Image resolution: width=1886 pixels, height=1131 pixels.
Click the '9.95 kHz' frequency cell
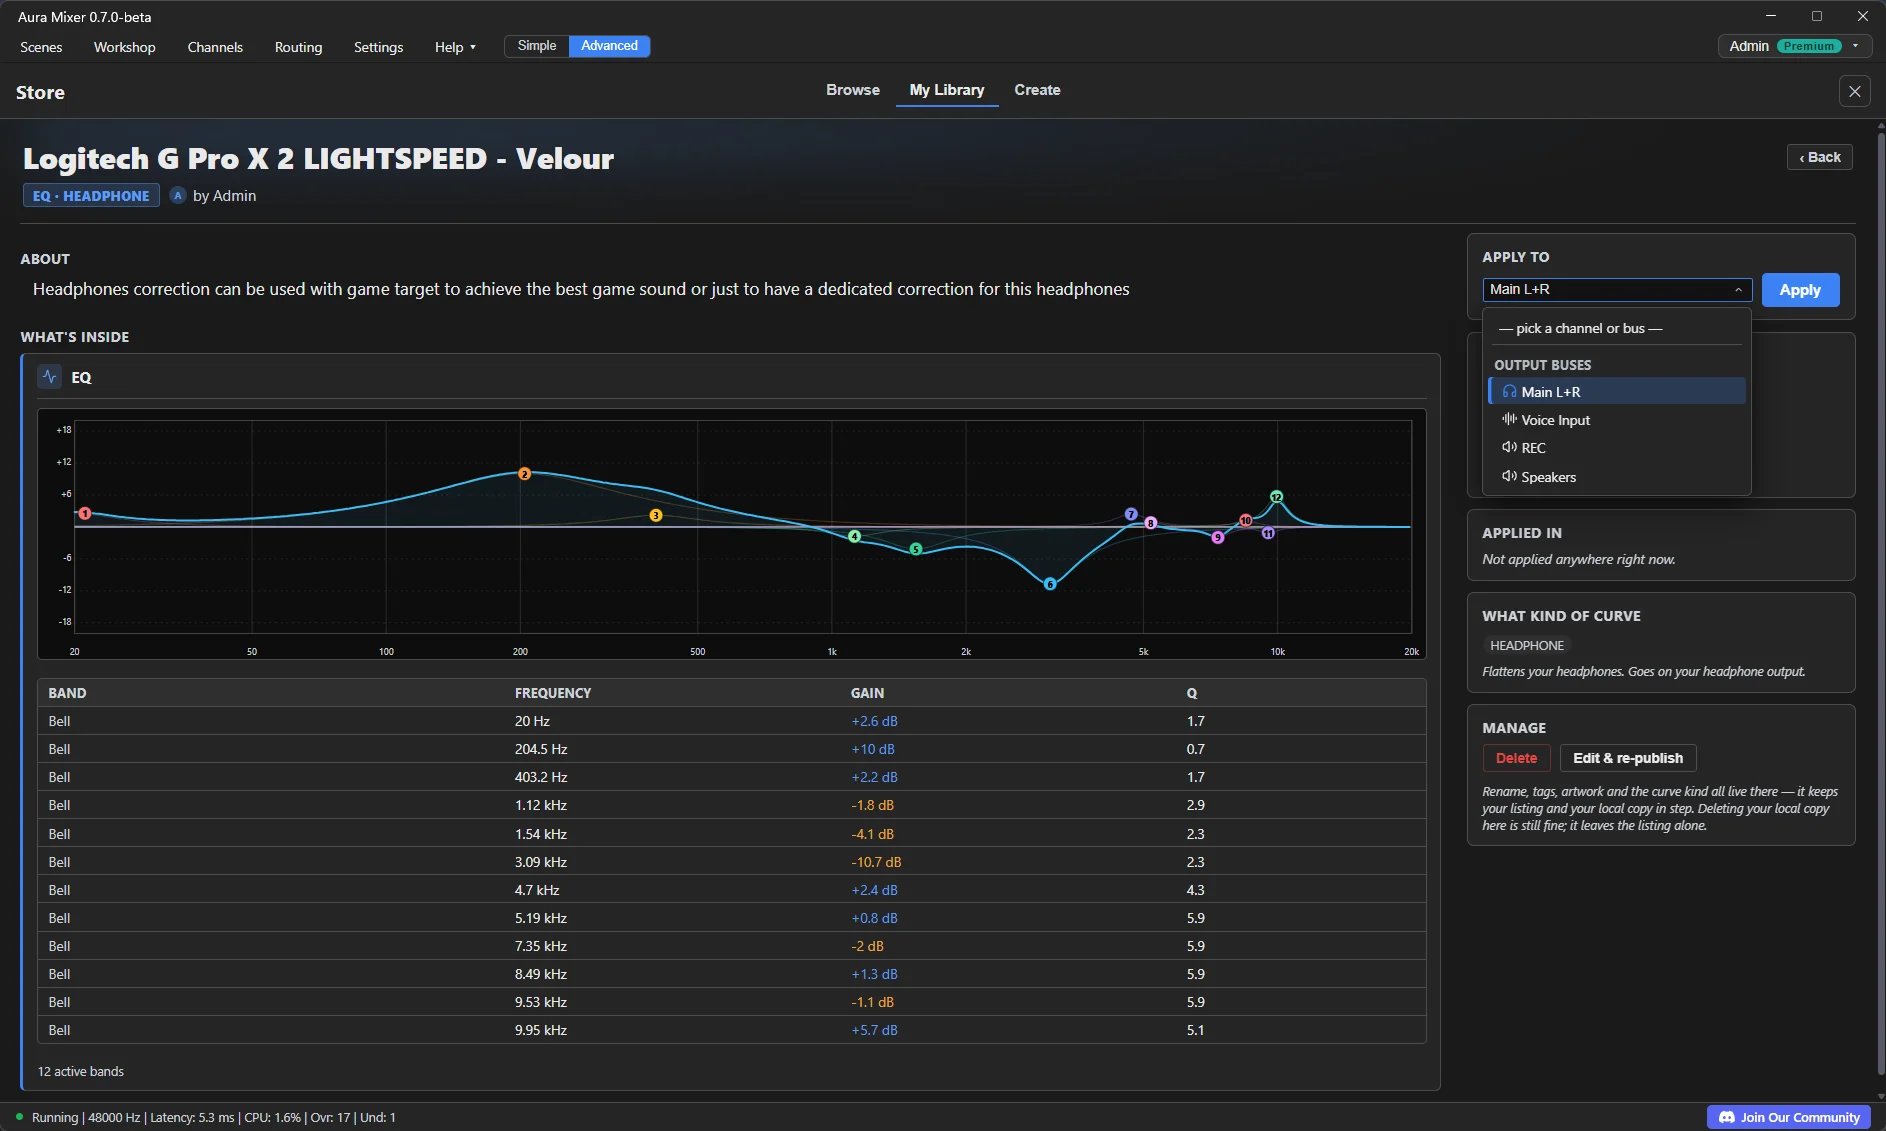click(x=541, y=1030)
